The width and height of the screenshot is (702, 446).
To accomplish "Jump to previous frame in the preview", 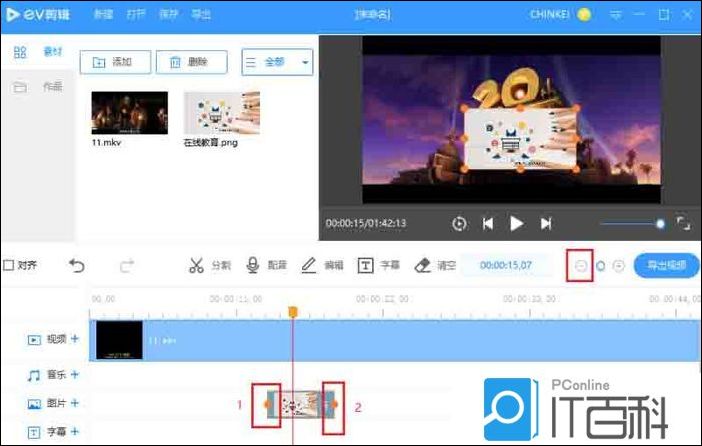I will pyautogui.click(x=488, y=223).
